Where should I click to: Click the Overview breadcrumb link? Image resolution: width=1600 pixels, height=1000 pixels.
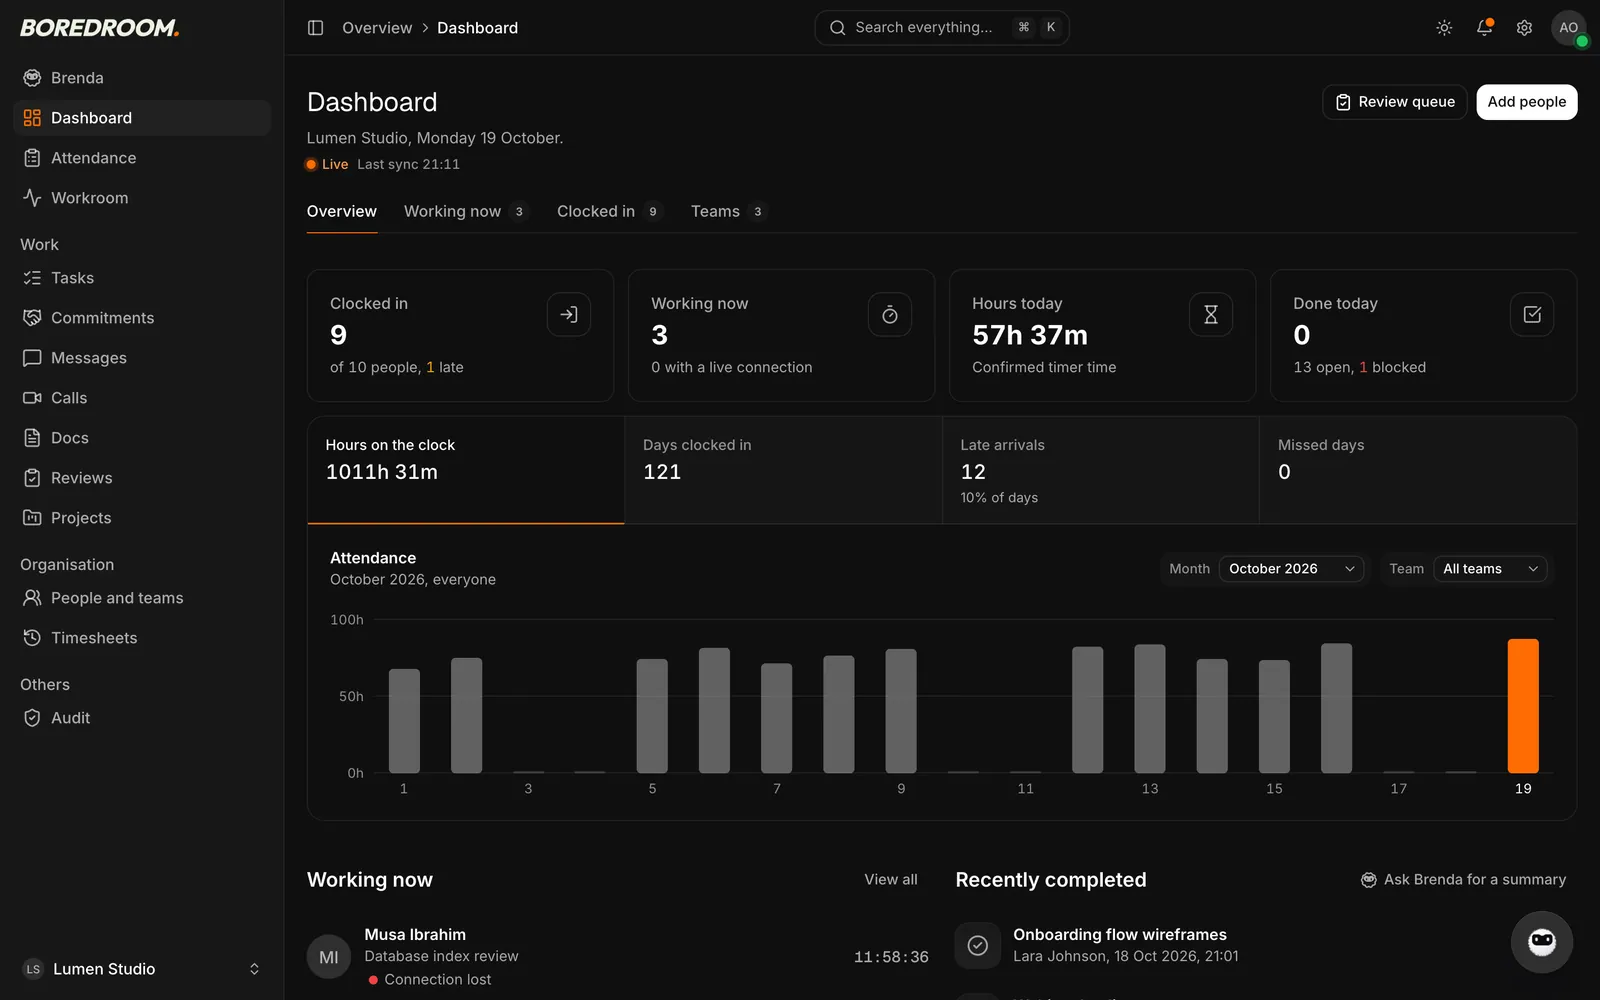point(377,28)
